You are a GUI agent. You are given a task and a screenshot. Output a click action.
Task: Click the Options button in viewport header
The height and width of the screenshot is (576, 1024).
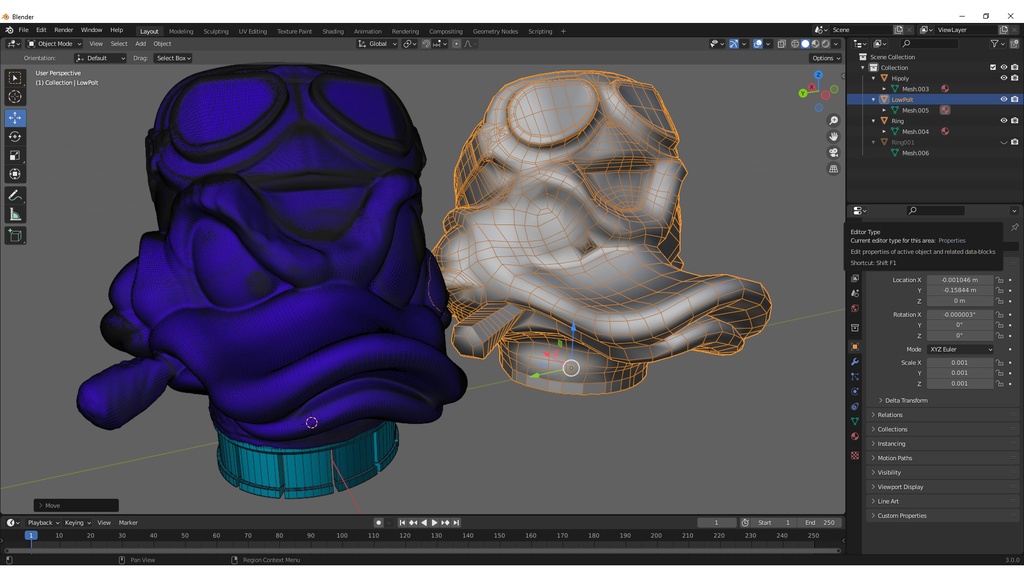pyautogui.click(x=824, y=58)
